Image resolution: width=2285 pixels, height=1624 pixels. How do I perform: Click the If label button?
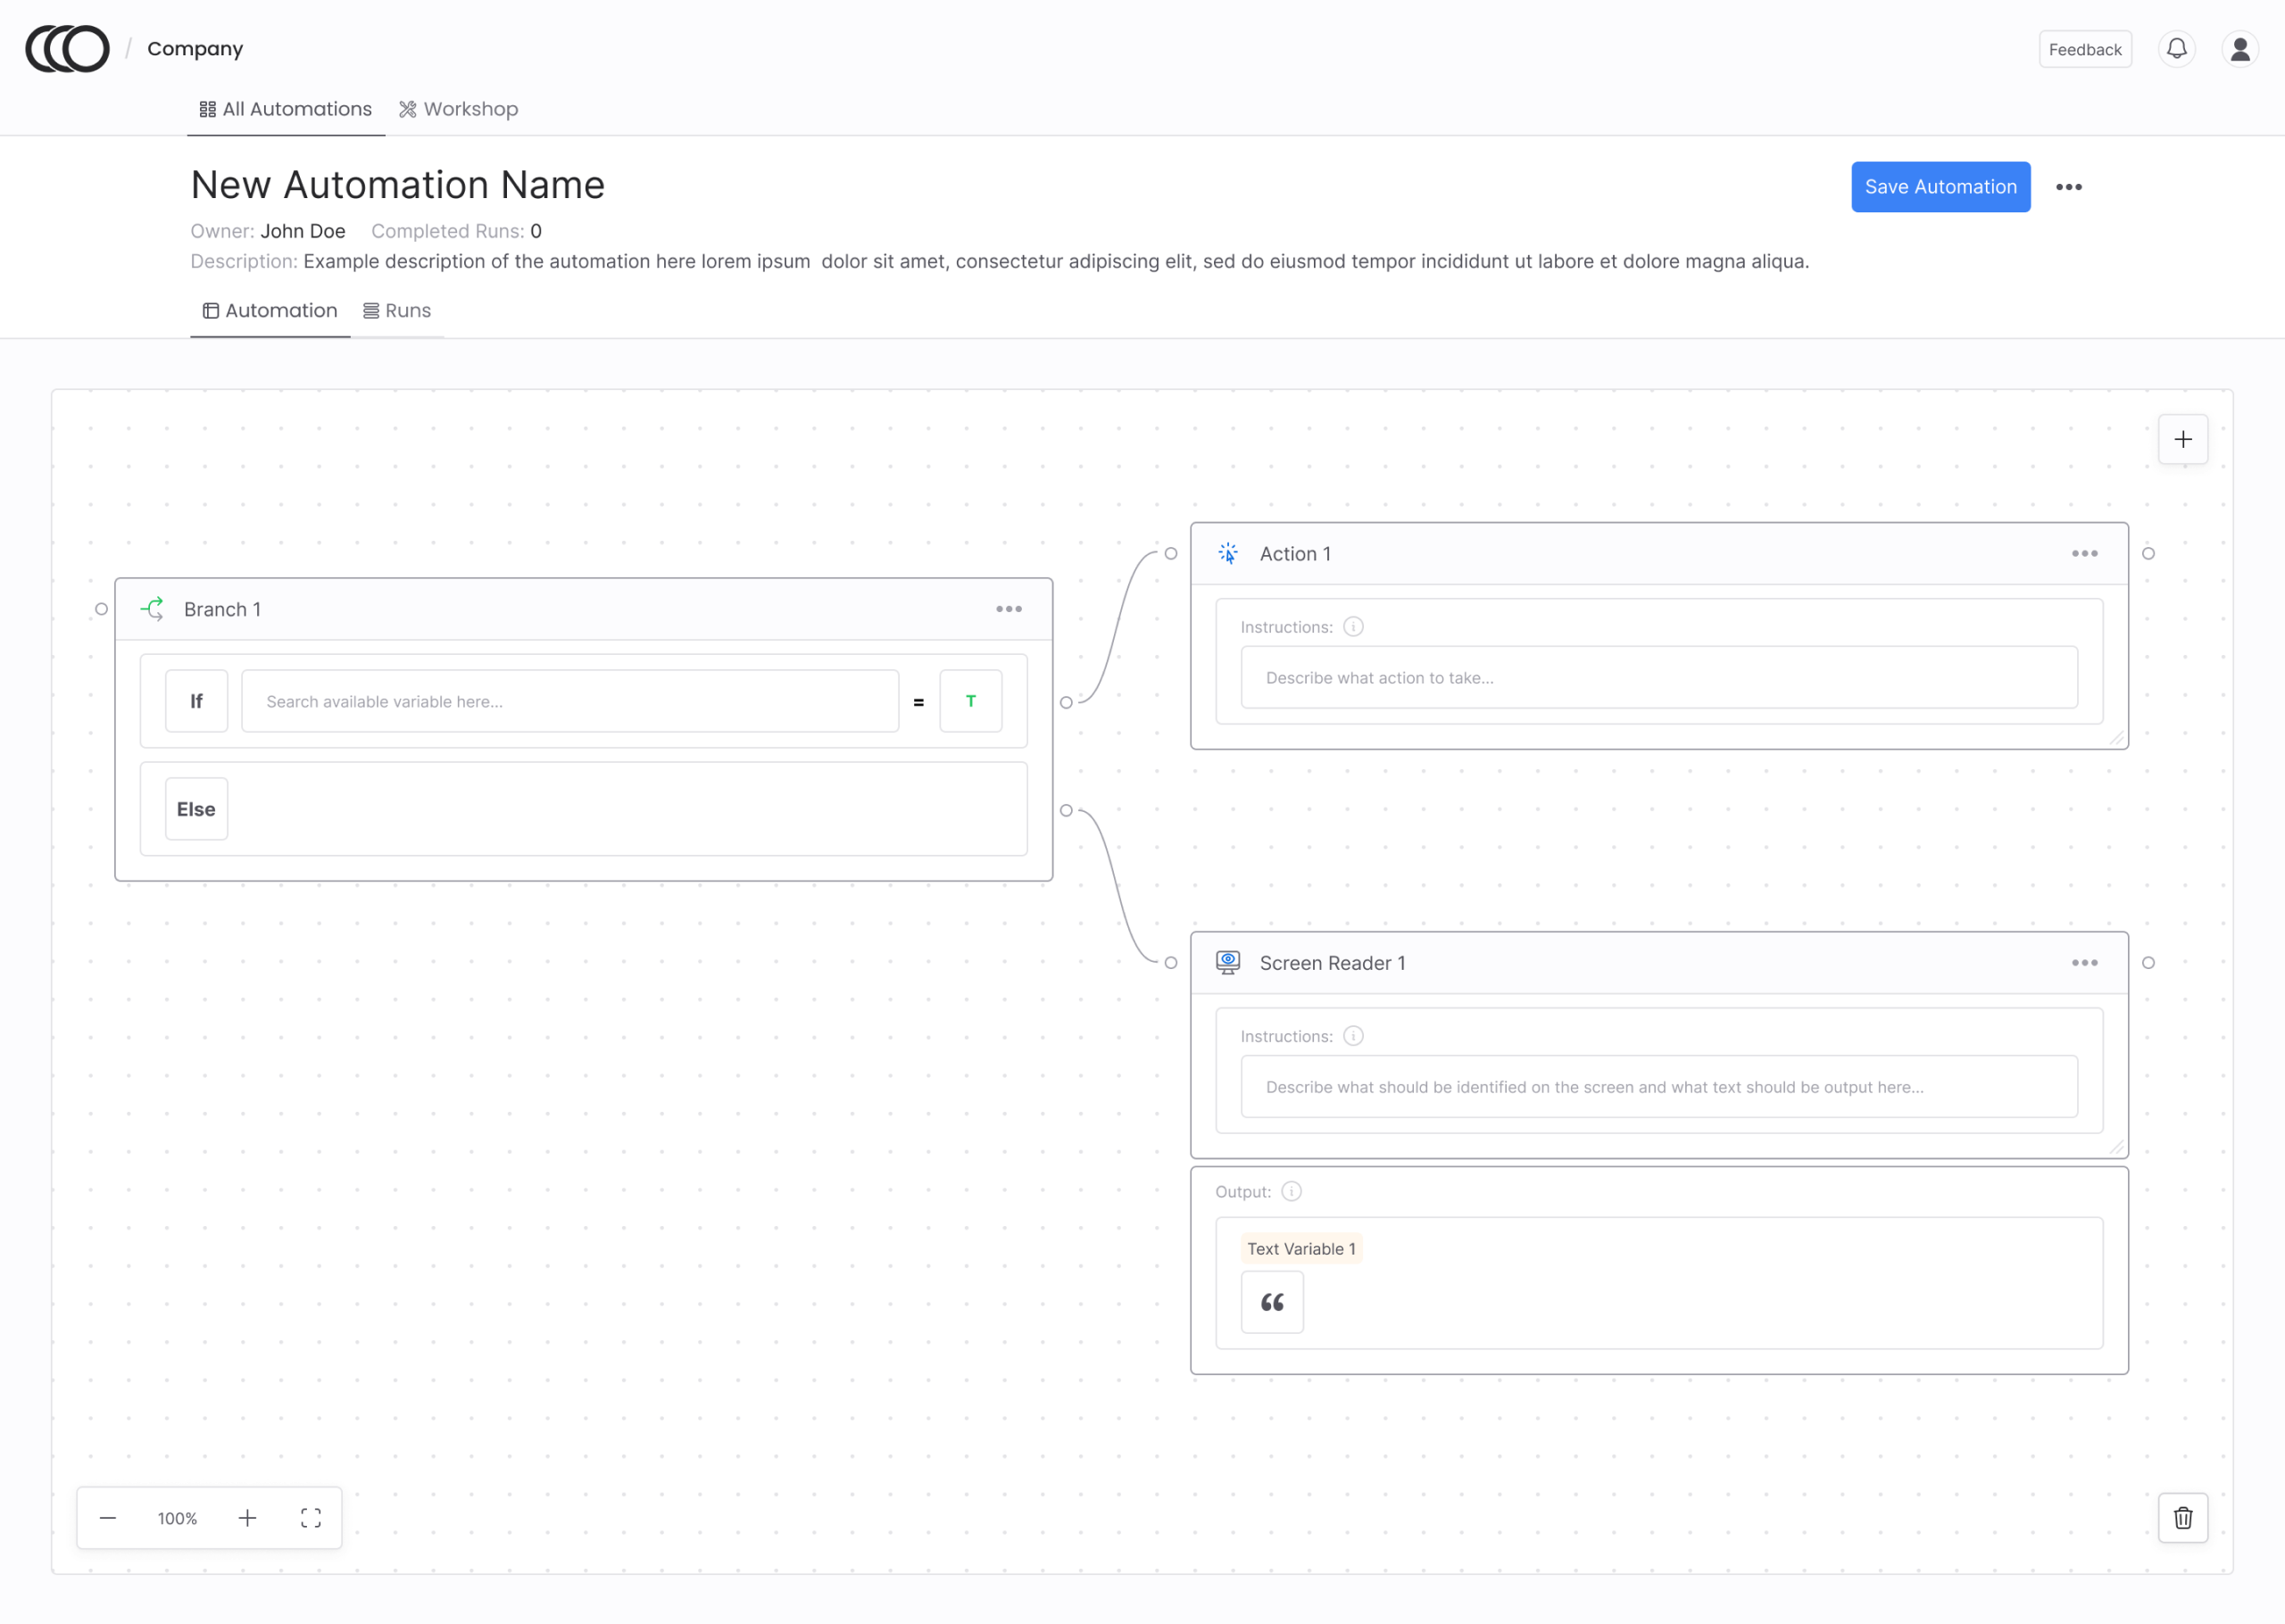196,701
